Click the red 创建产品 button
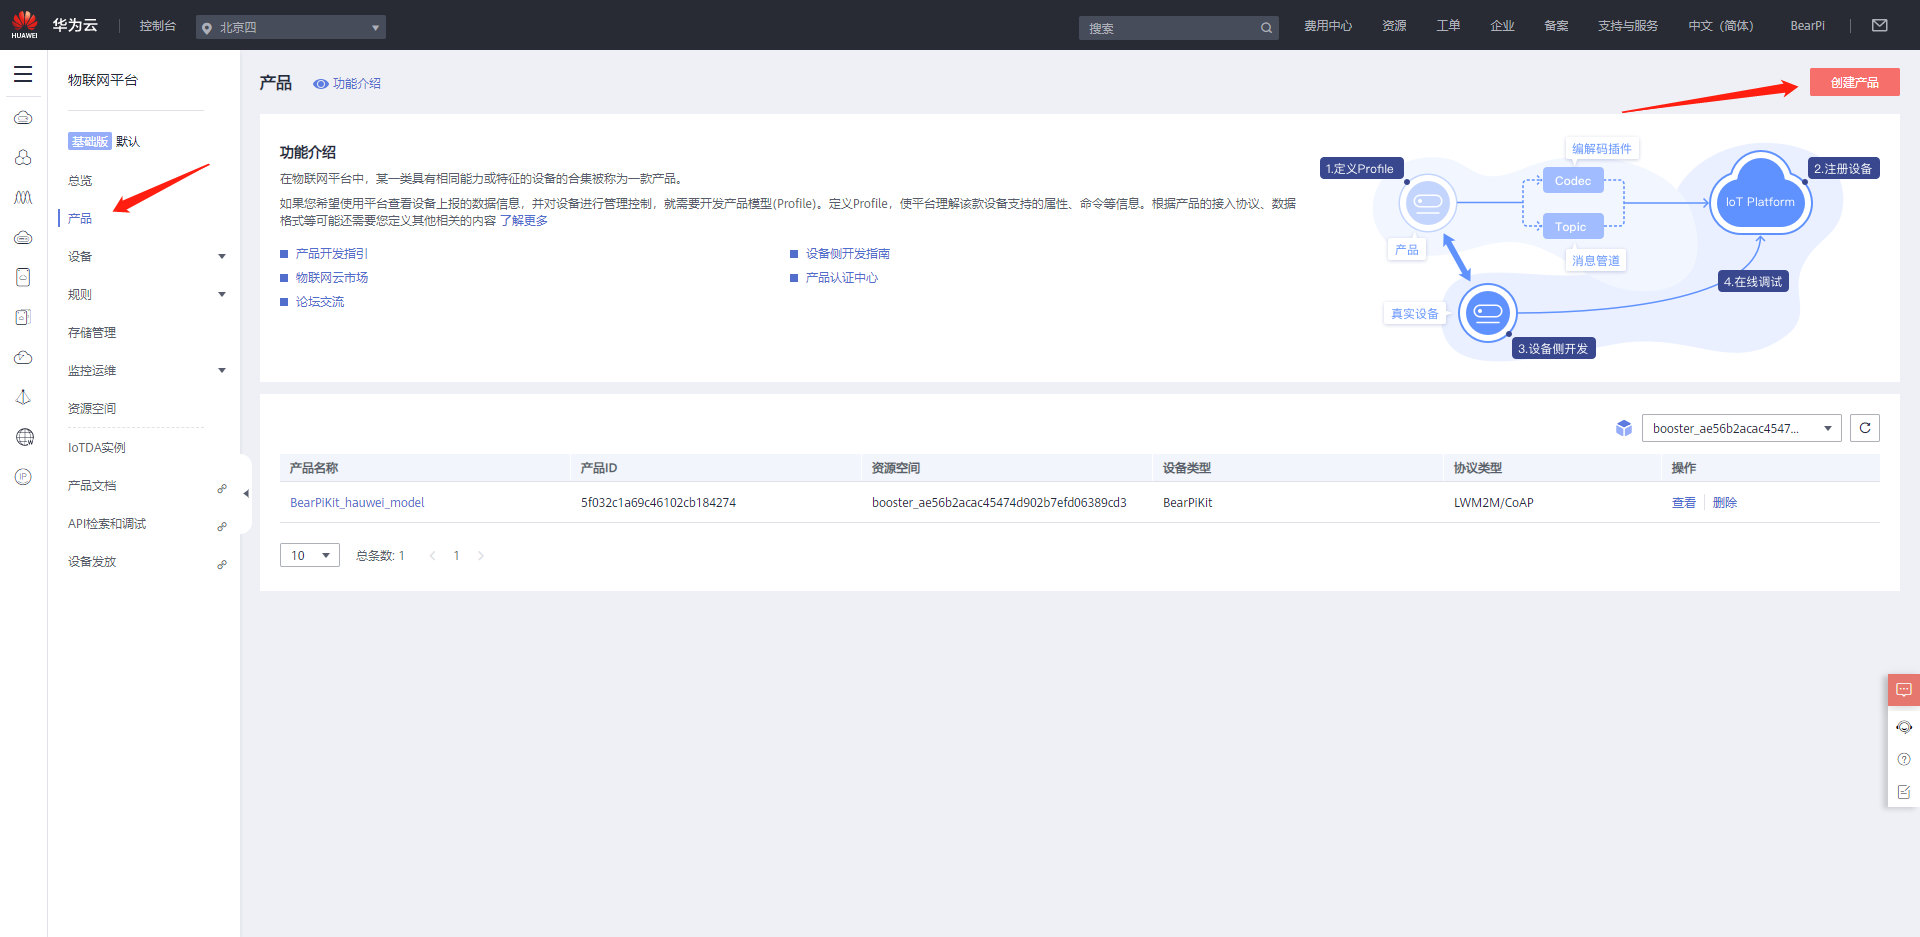This screenshot has height=937, width=1920. coord(1854,82)
